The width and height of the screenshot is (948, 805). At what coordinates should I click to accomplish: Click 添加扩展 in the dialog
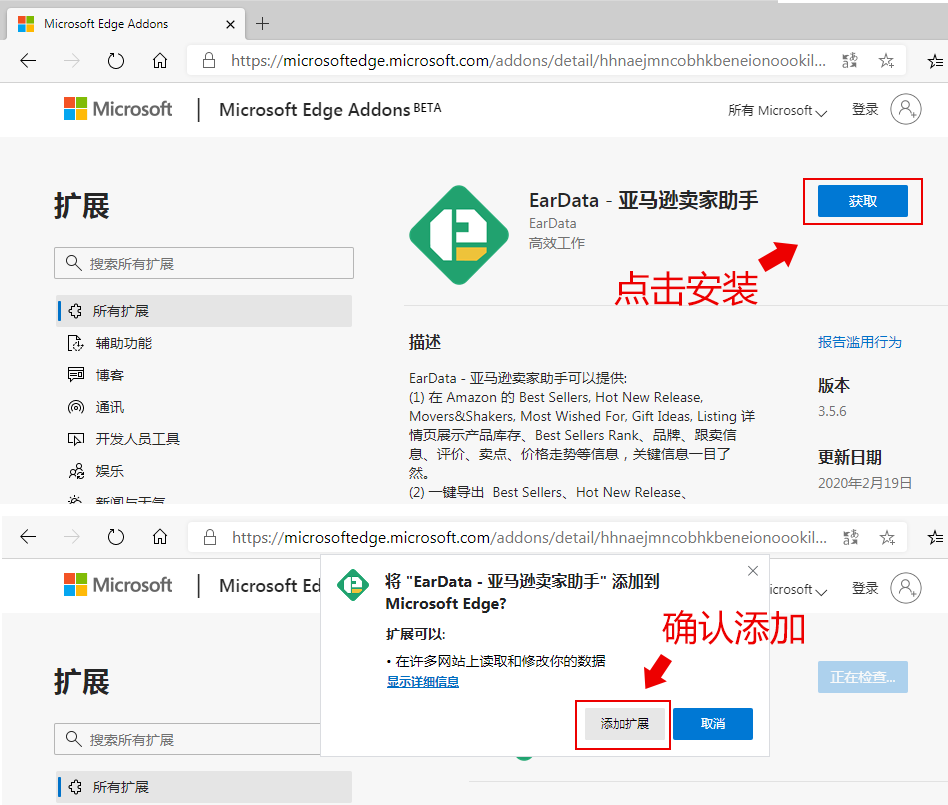(625, 723)
